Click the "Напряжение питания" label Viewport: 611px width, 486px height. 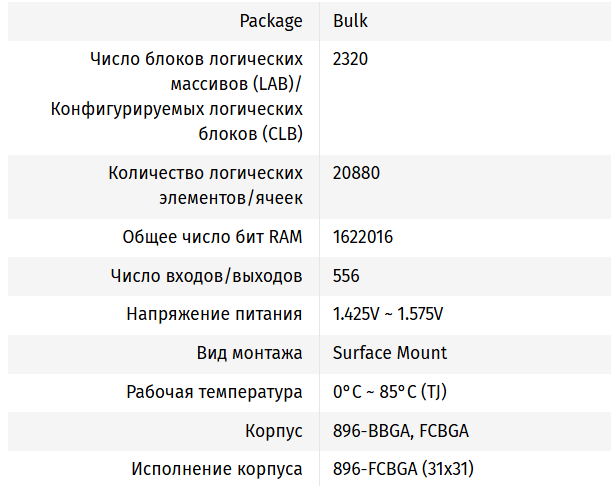coord(214,314)
